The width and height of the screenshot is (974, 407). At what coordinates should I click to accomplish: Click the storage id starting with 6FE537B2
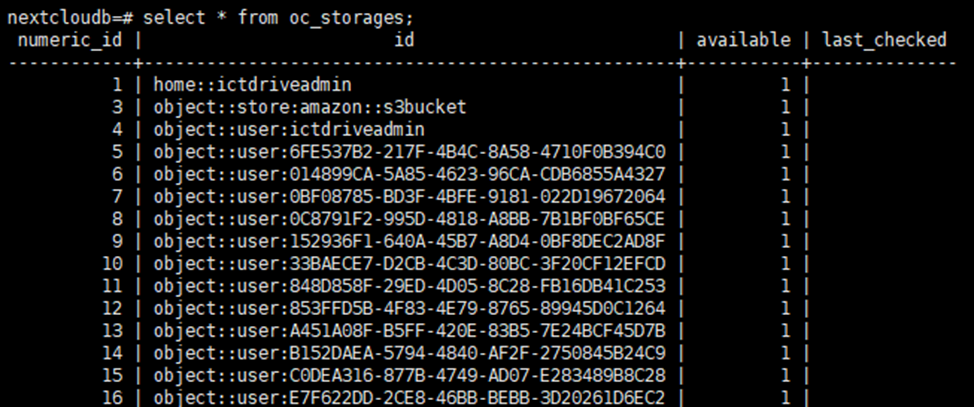pos(416,151)
